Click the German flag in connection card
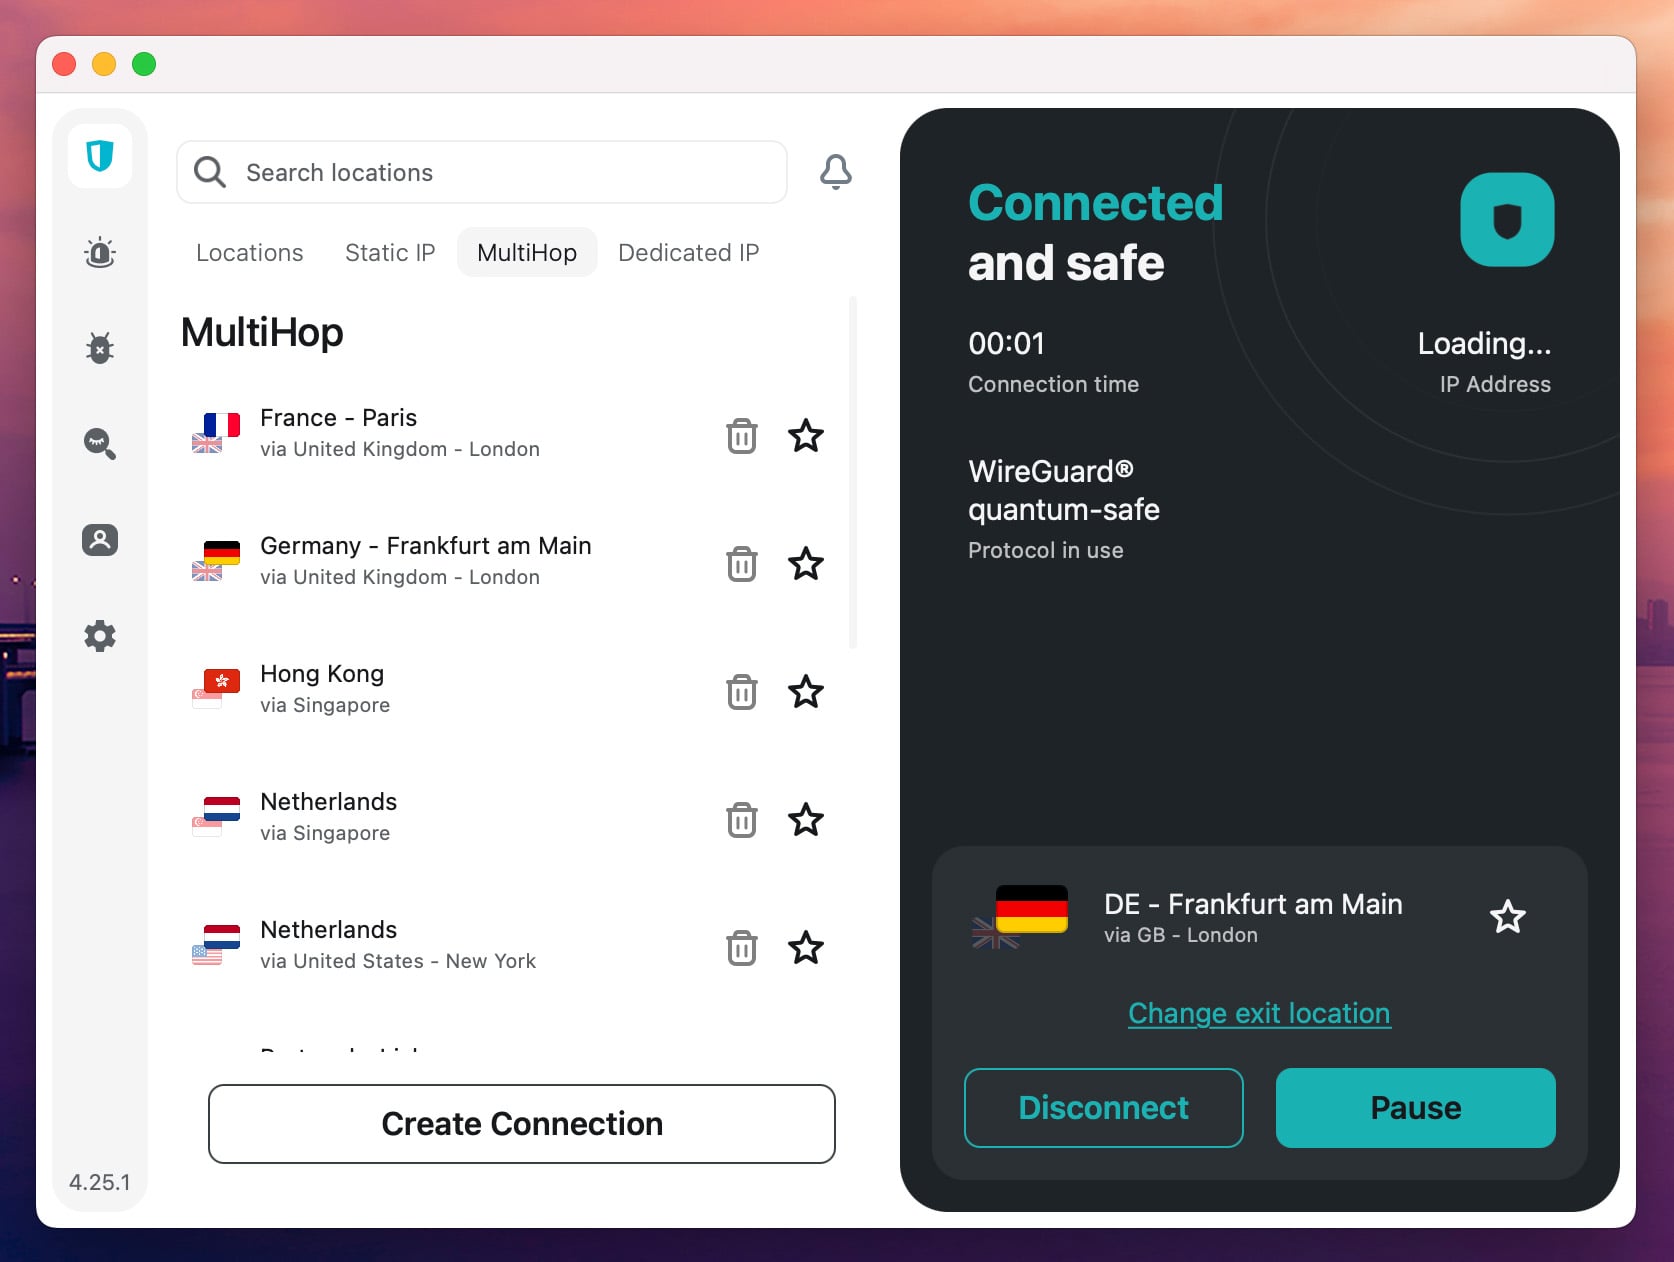Image resolution: width=1674 pixels, height=1262 pixels. click(1032, 908)
